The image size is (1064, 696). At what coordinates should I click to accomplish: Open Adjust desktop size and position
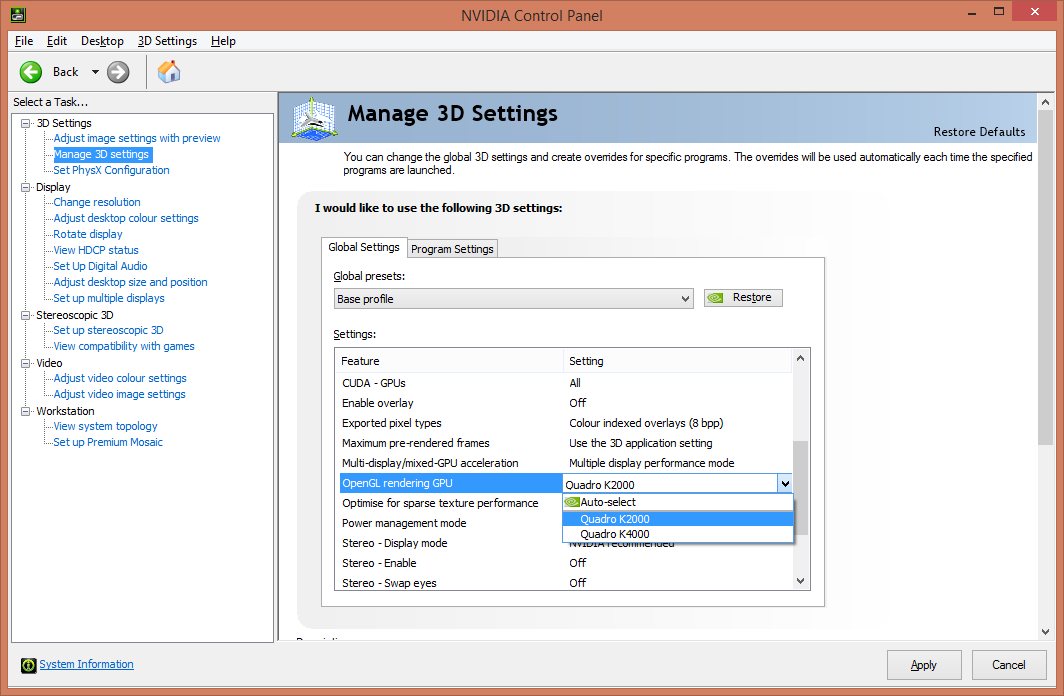coord(131,282)
